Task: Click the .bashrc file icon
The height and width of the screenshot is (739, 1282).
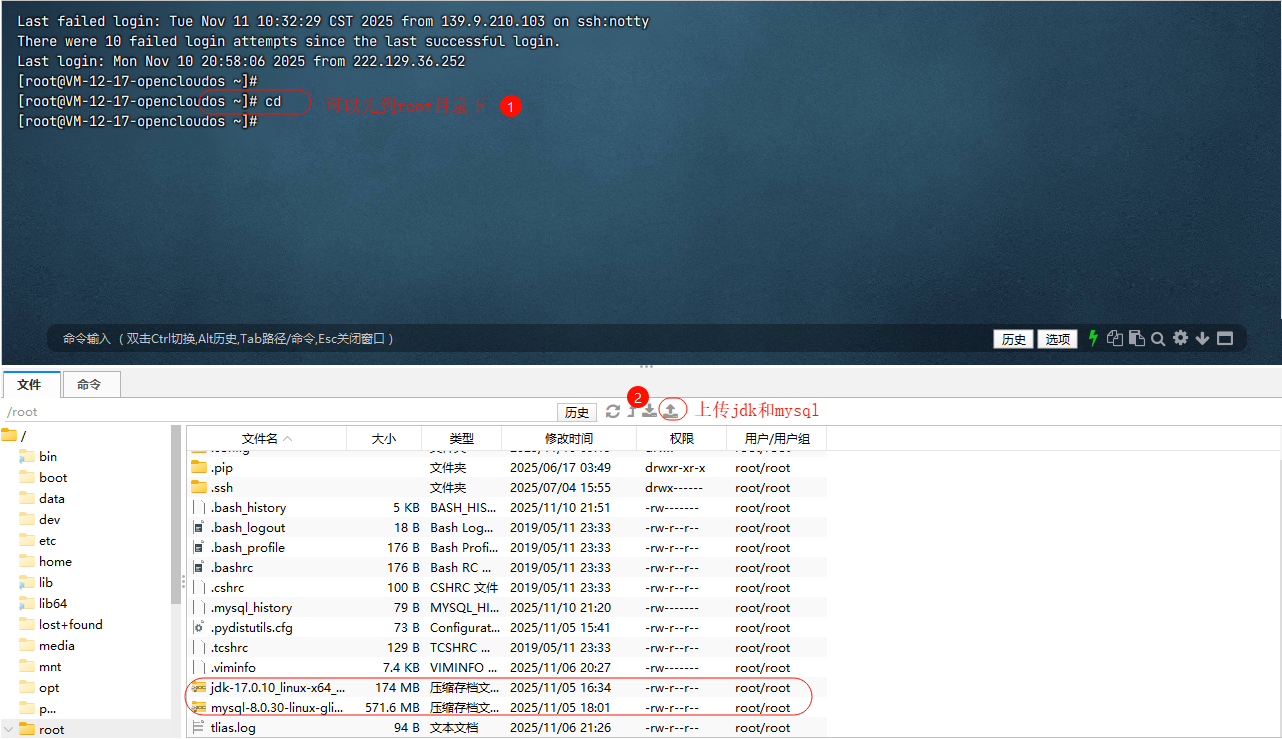Action: [199, 567]
